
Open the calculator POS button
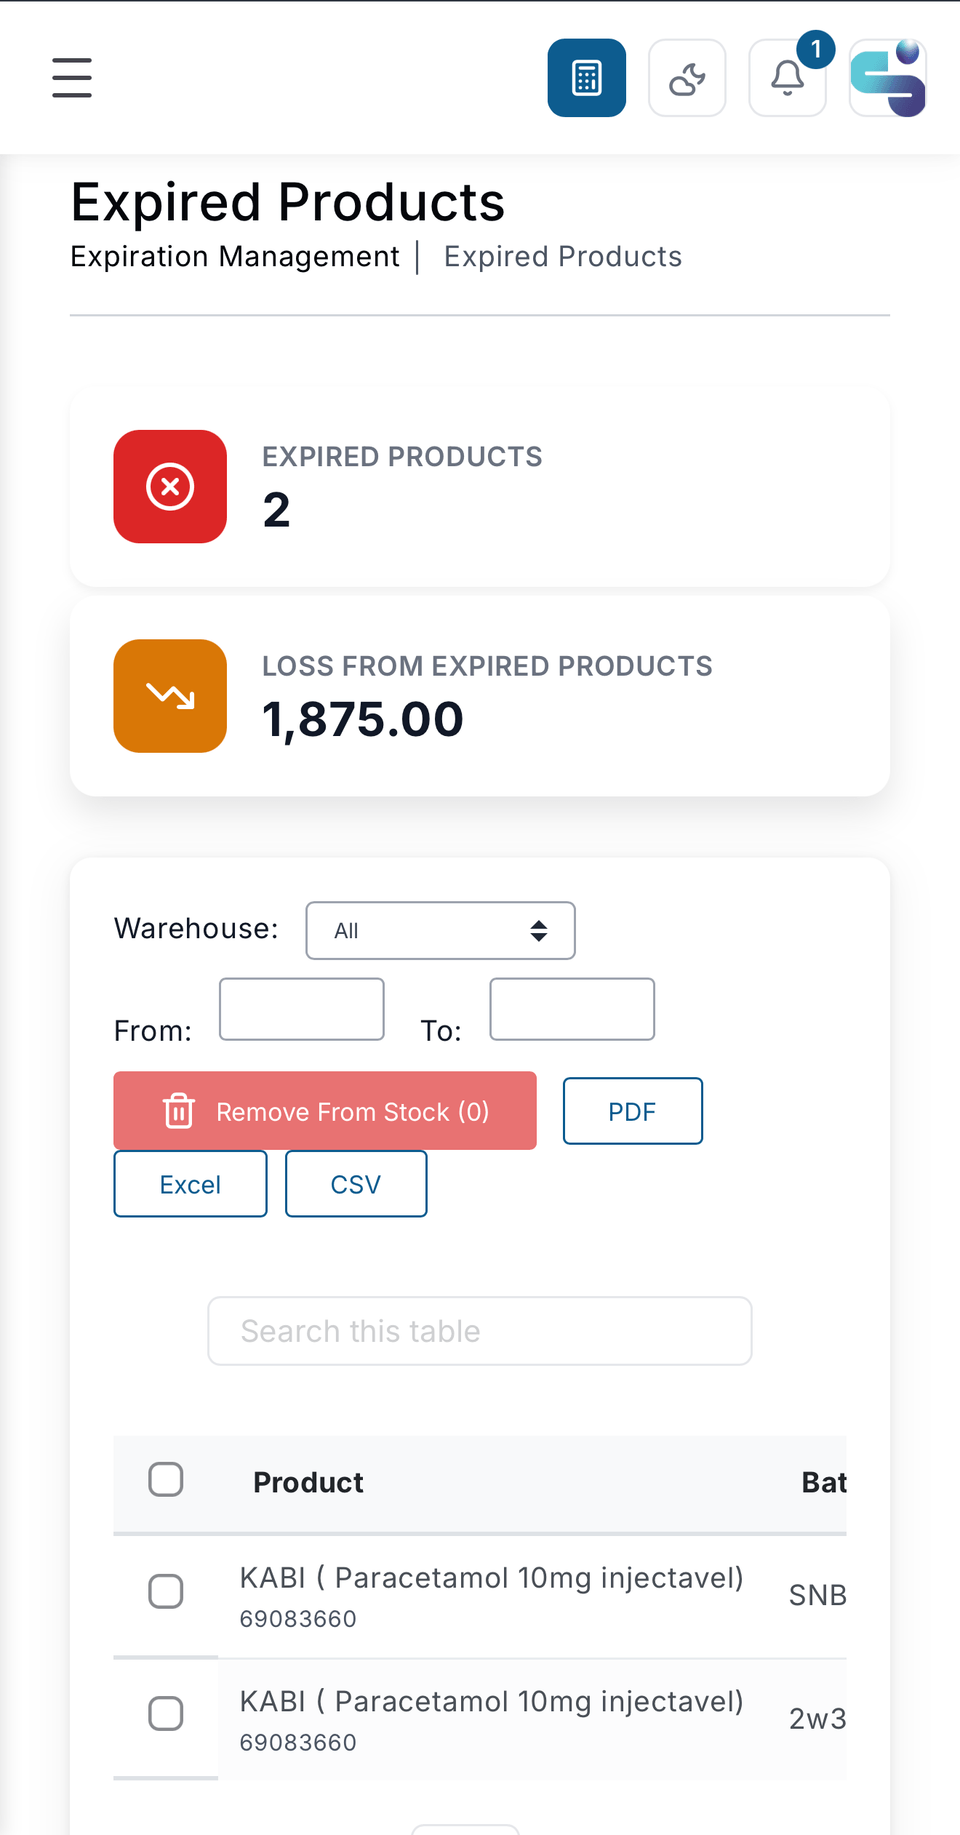(587, 78)
